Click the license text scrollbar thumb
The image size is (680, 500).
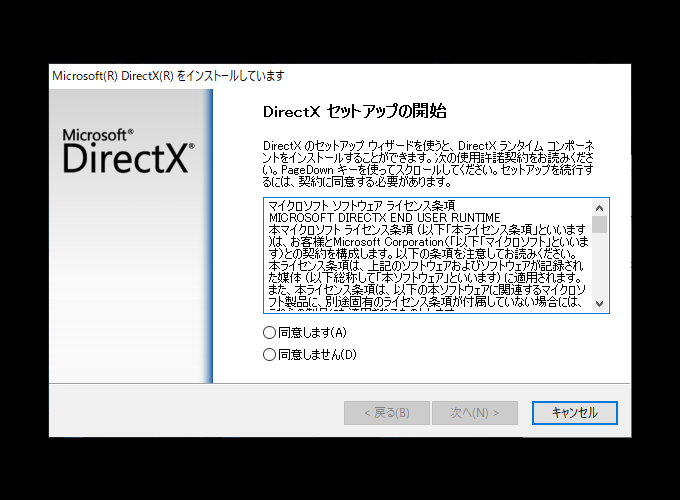pyautogui.click(x=600, y=225)
